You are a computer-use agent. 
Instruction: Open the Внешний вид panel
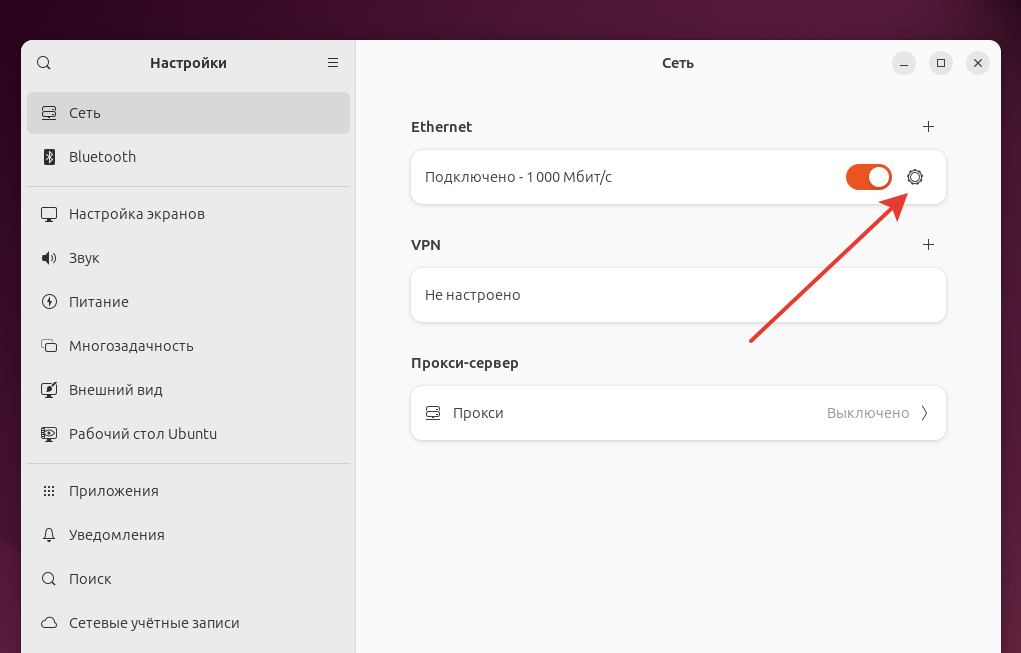click(188, 390)
